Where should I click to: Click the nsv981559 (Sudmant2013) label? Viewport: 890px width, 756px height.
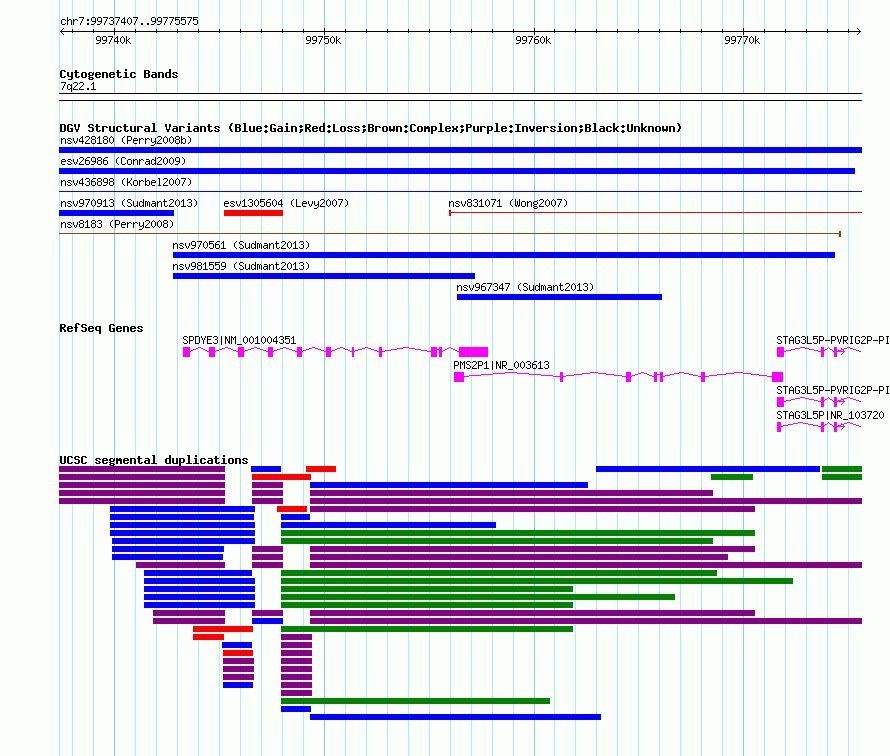coord(241,266)
